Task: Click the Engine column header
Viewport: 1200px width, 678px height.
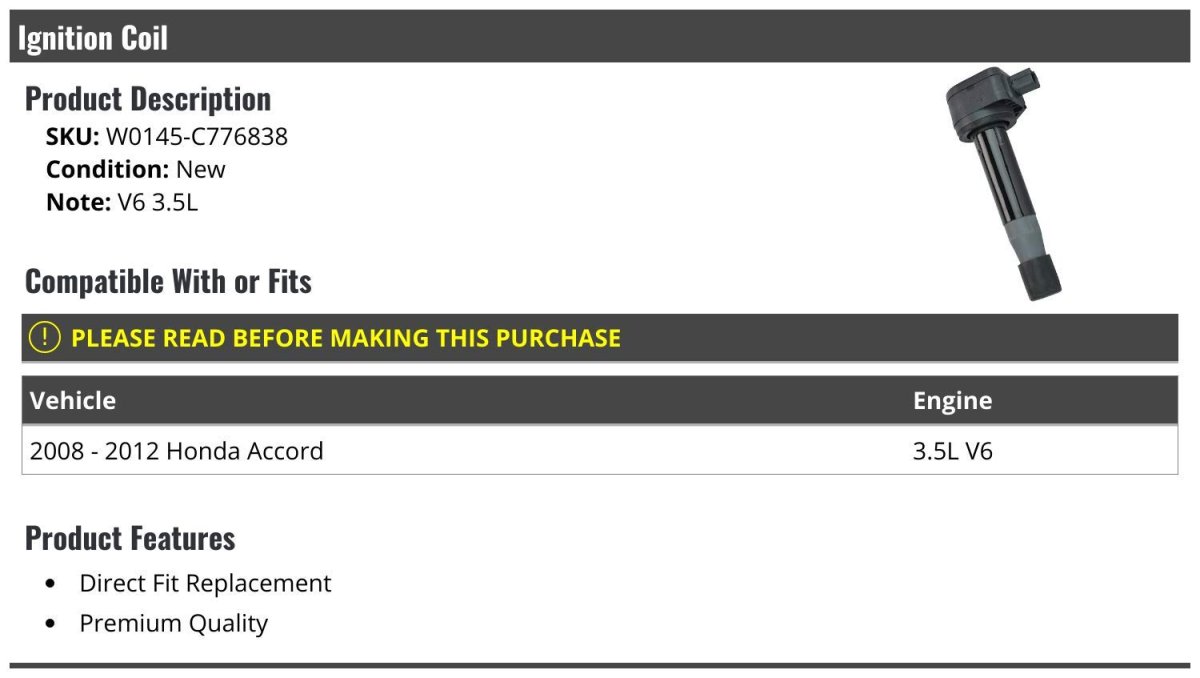Action: click(952, 401)
